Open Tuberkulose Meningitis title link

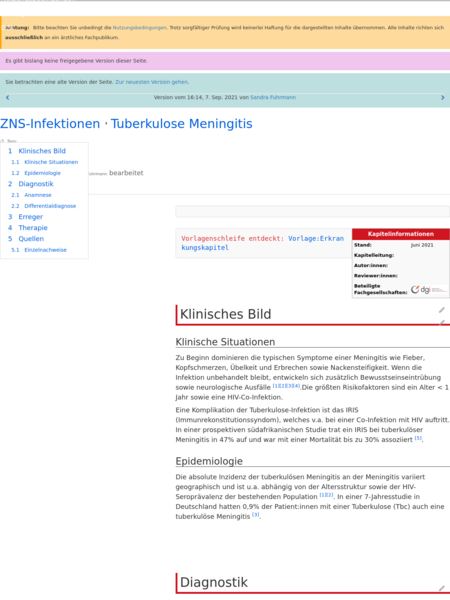click(182, 124)
